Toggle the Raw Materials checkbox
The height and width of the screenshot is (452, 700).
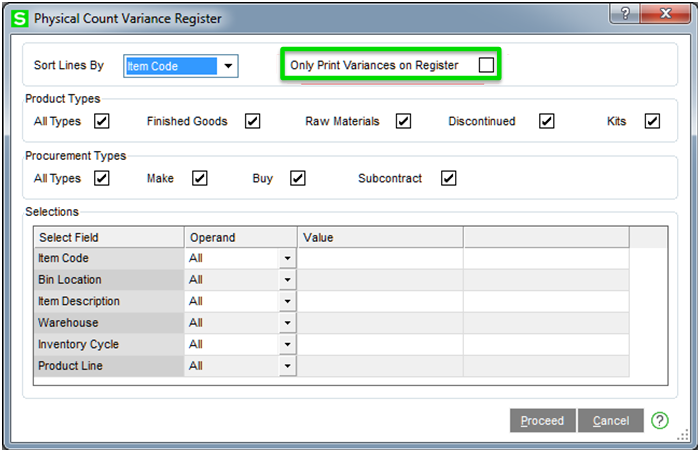(403, 121)
